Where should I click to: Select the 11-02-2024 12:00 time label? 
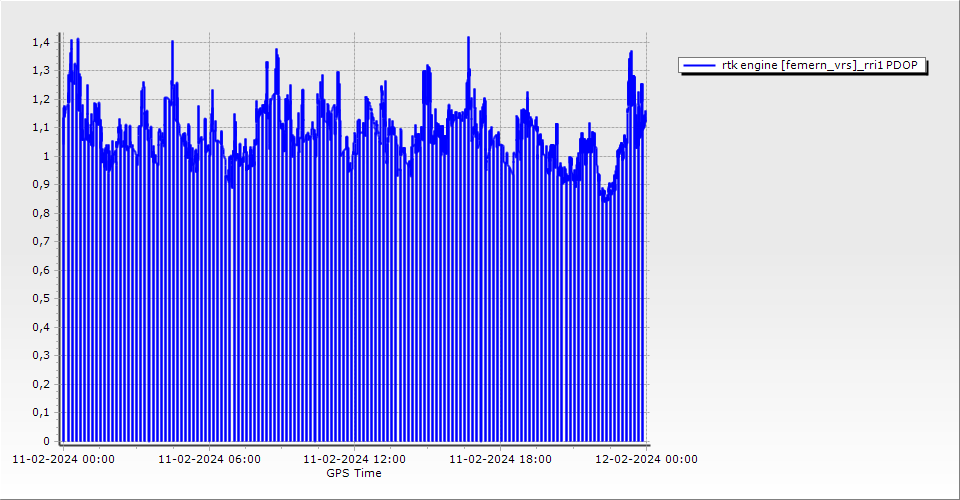point(354,460)
